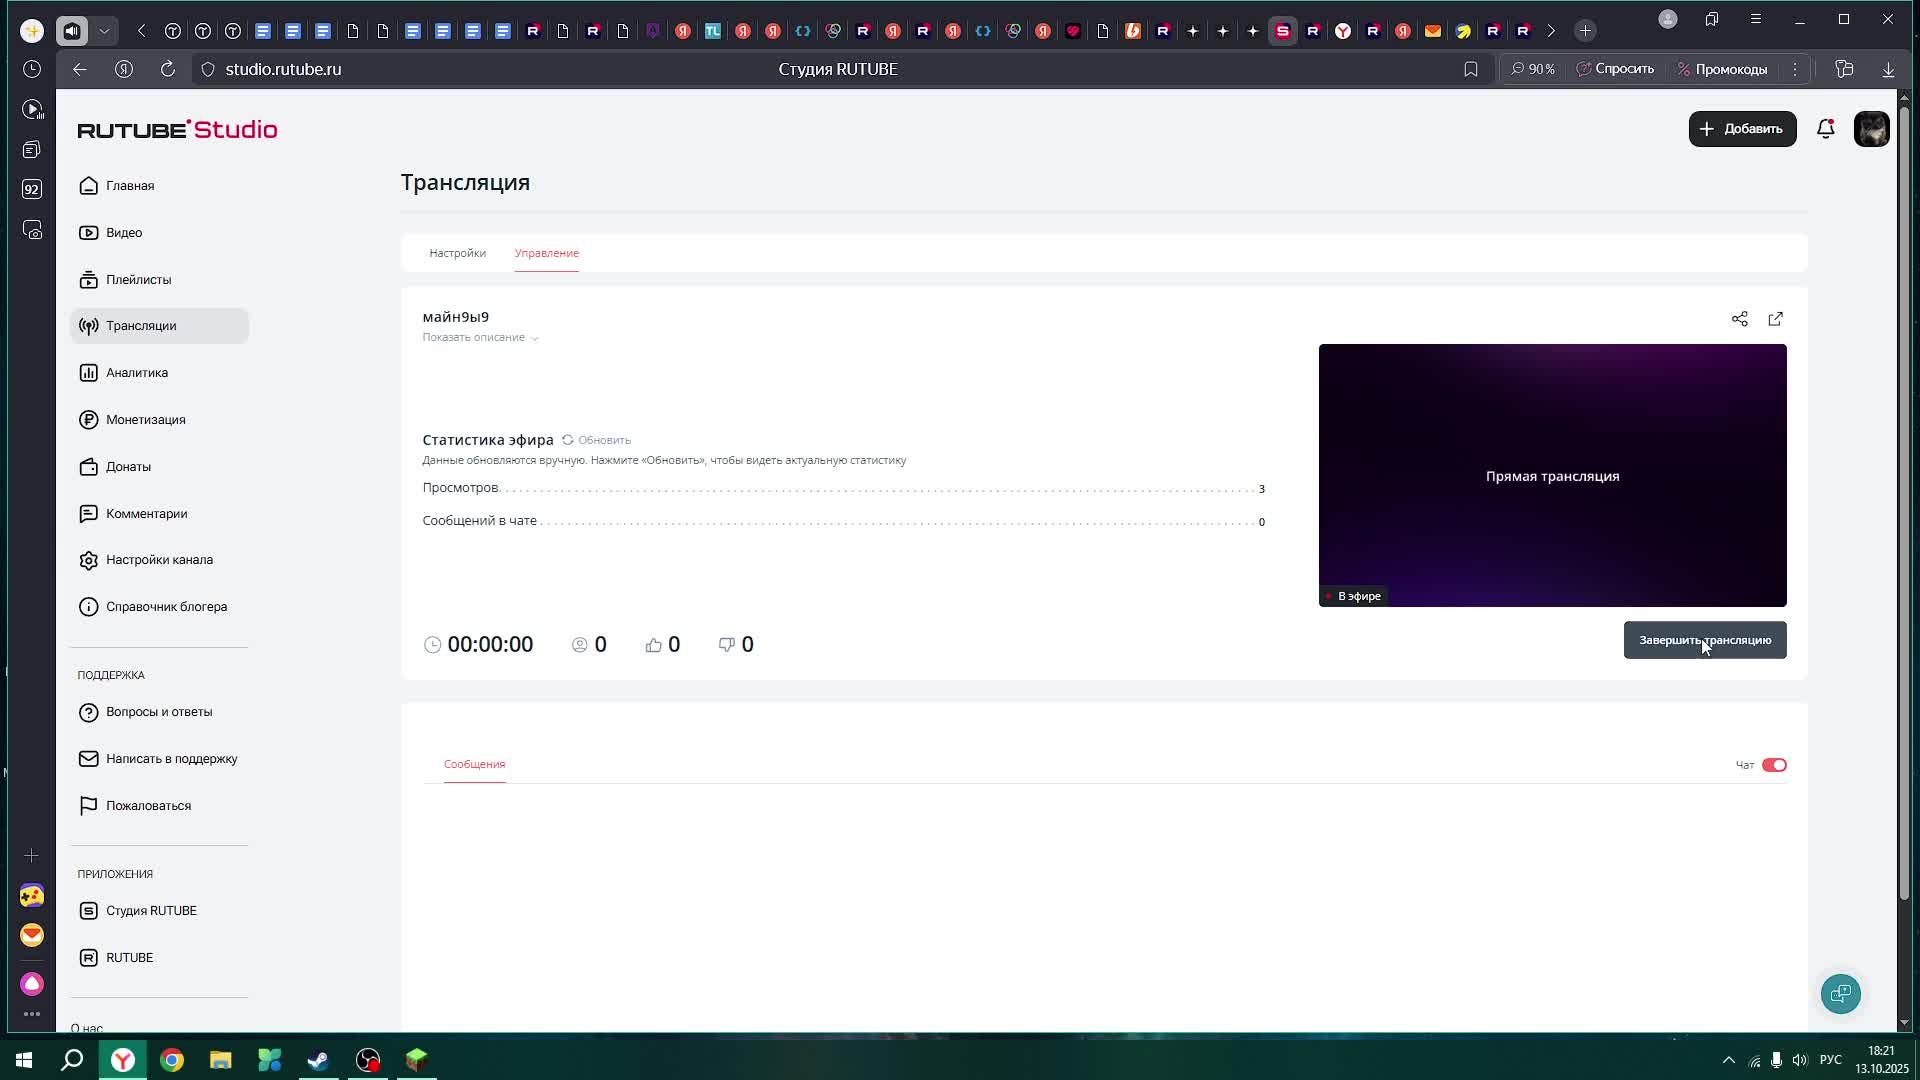Screen dimensions: 1920x1080
Task: Select the Сообщения tab
Action: (x=474, y=764)
